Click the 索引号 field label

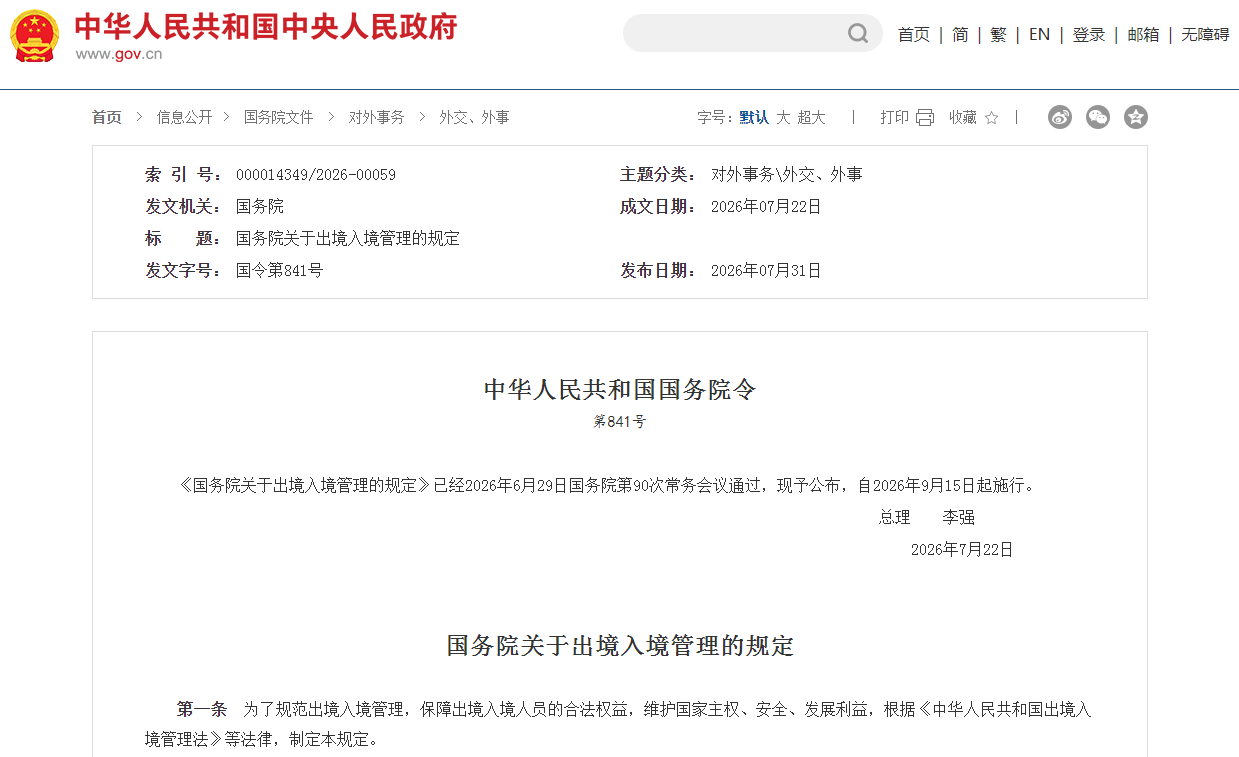pos(184,175)
